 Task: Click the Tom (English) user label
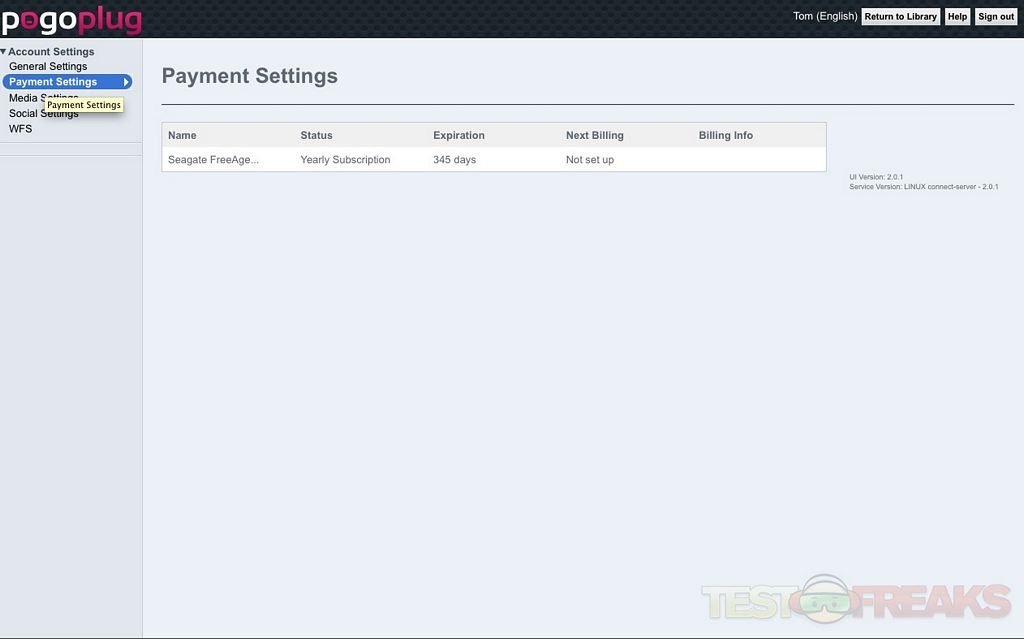point(824,17)
